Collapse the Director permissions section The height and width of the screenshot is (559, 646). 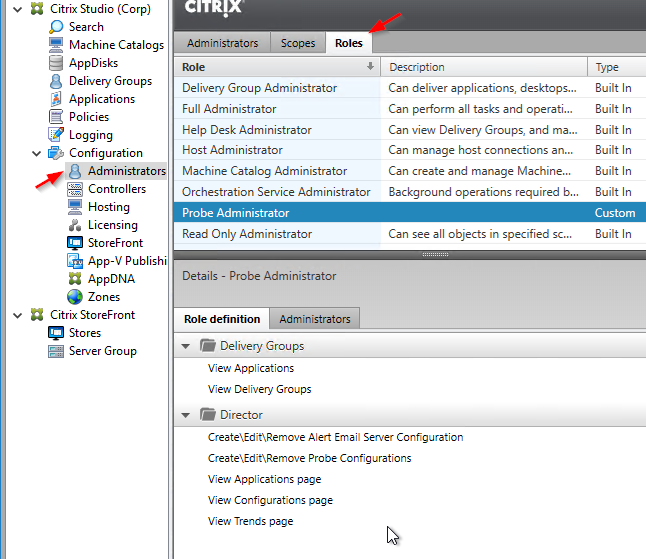[x=186, y=415]
